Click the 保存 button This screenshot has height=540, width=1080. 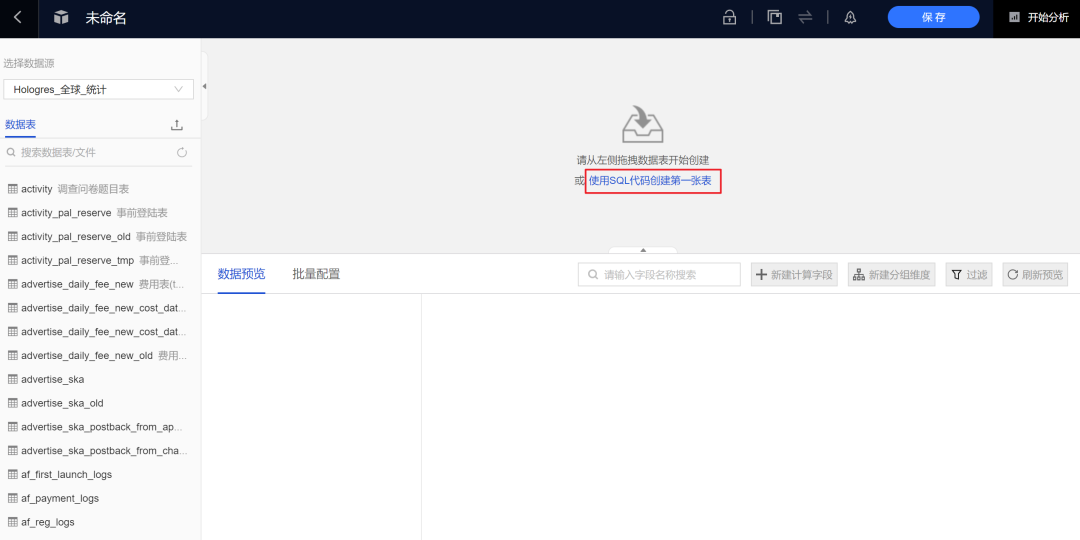click(933, 17)
